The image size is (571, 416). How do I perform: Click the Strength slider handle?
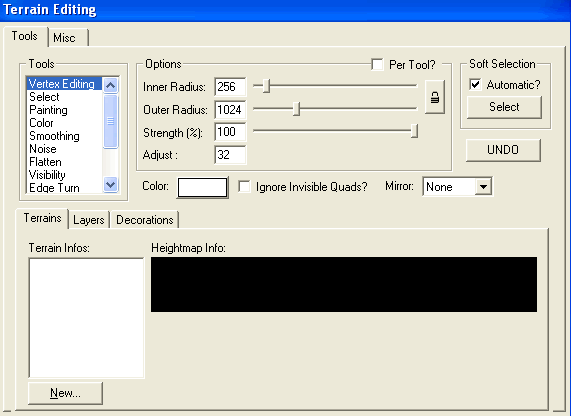[x=414, y=131]
